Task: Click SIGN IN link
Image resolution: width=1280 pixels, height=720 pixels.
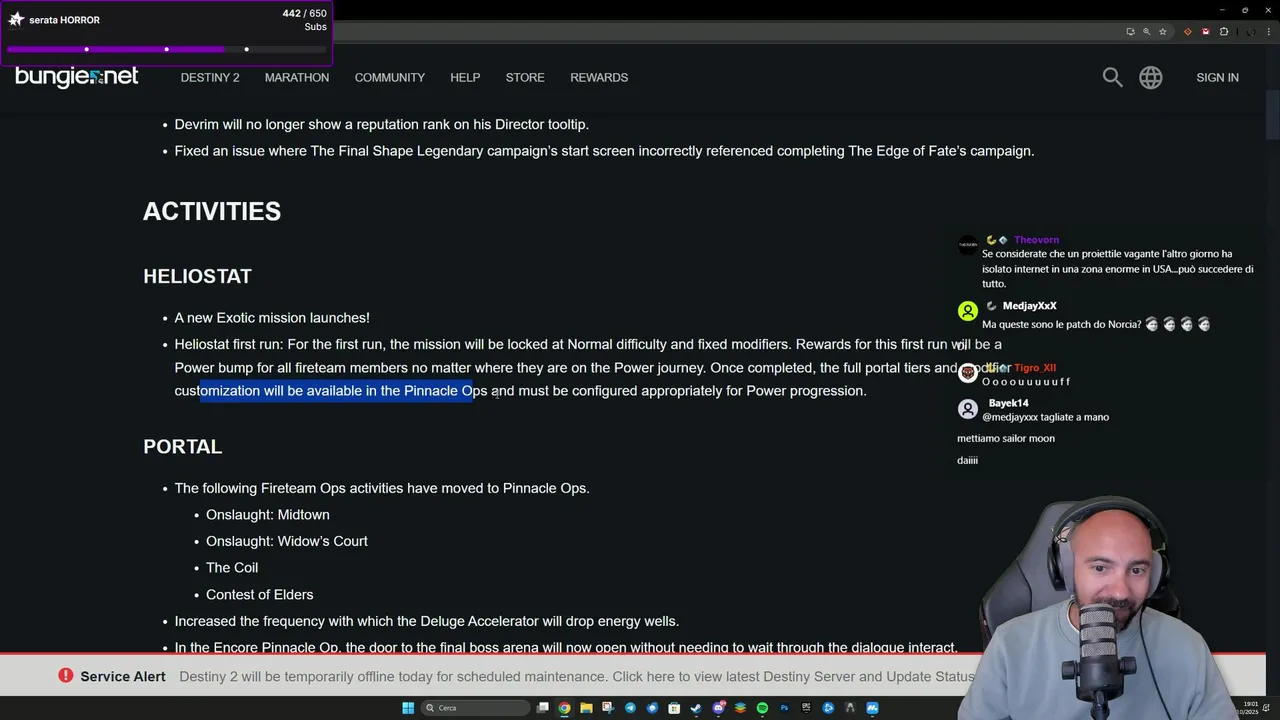Action: [1217, 77]
